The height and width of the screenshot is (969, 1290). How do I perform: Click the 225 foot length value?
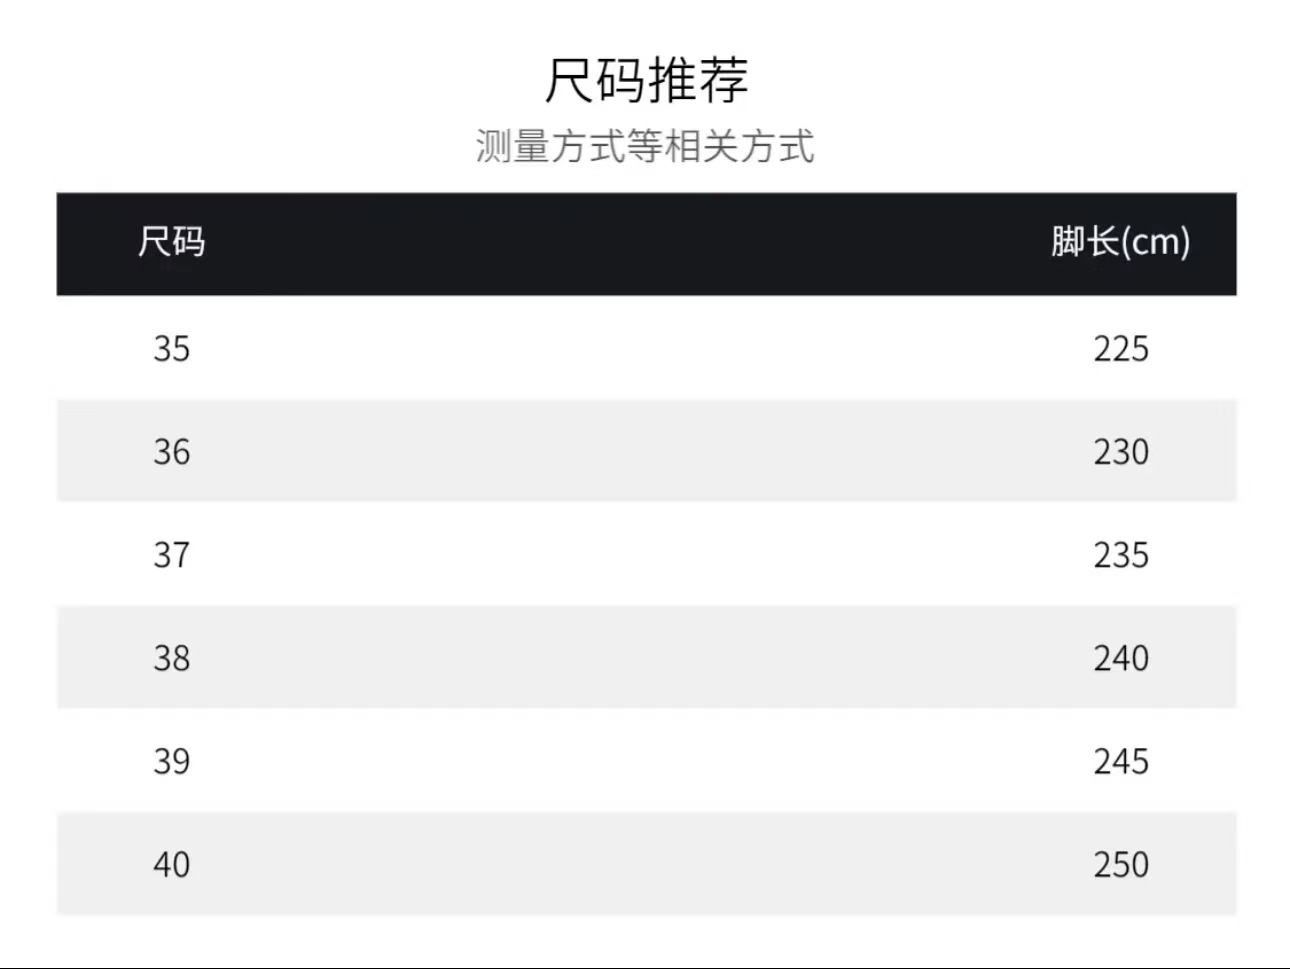click(x=1120, y=349)
